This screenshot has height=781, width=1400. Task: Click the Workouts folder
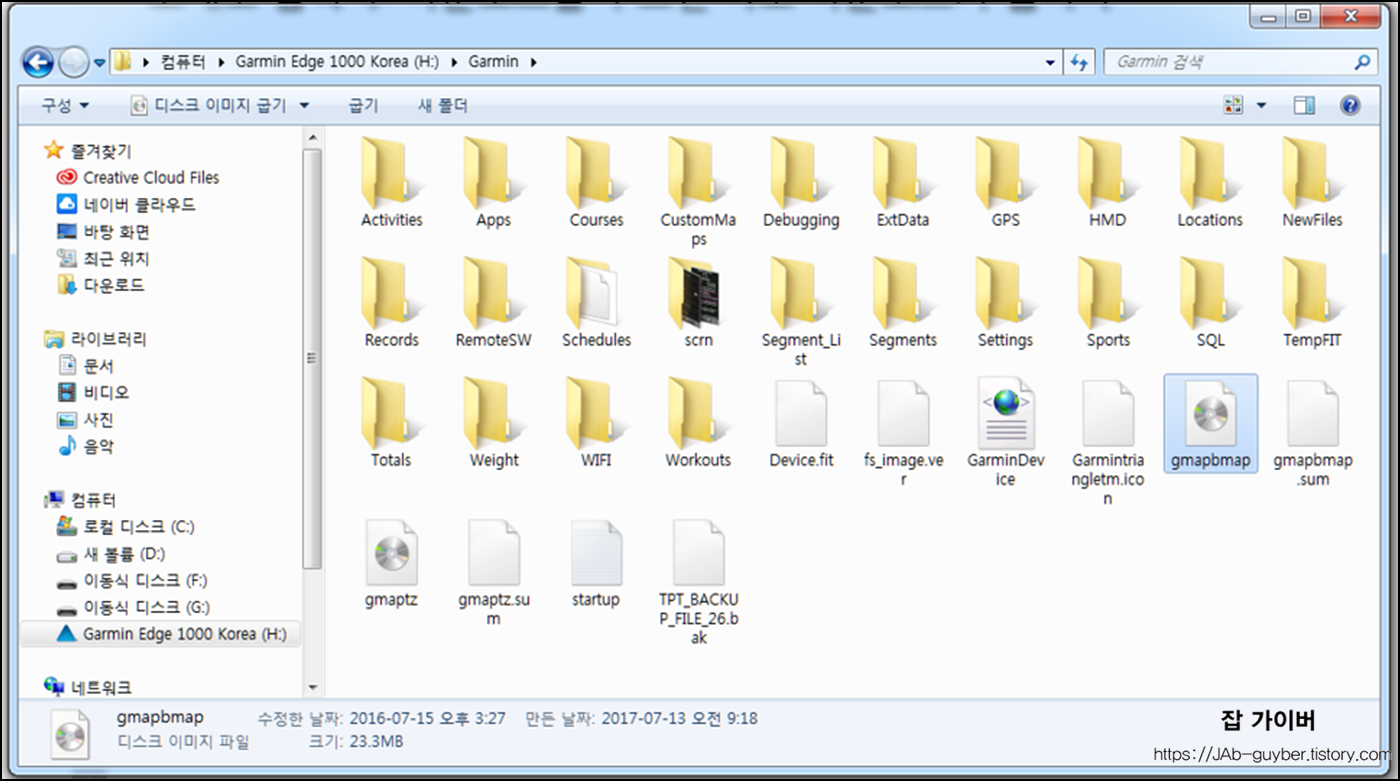pos(698,424)
